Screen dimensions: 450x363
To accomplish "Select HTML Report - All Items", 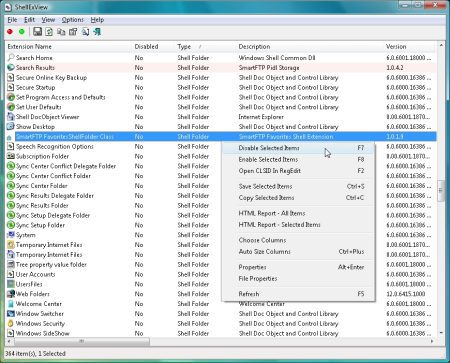I will [298, 213].
